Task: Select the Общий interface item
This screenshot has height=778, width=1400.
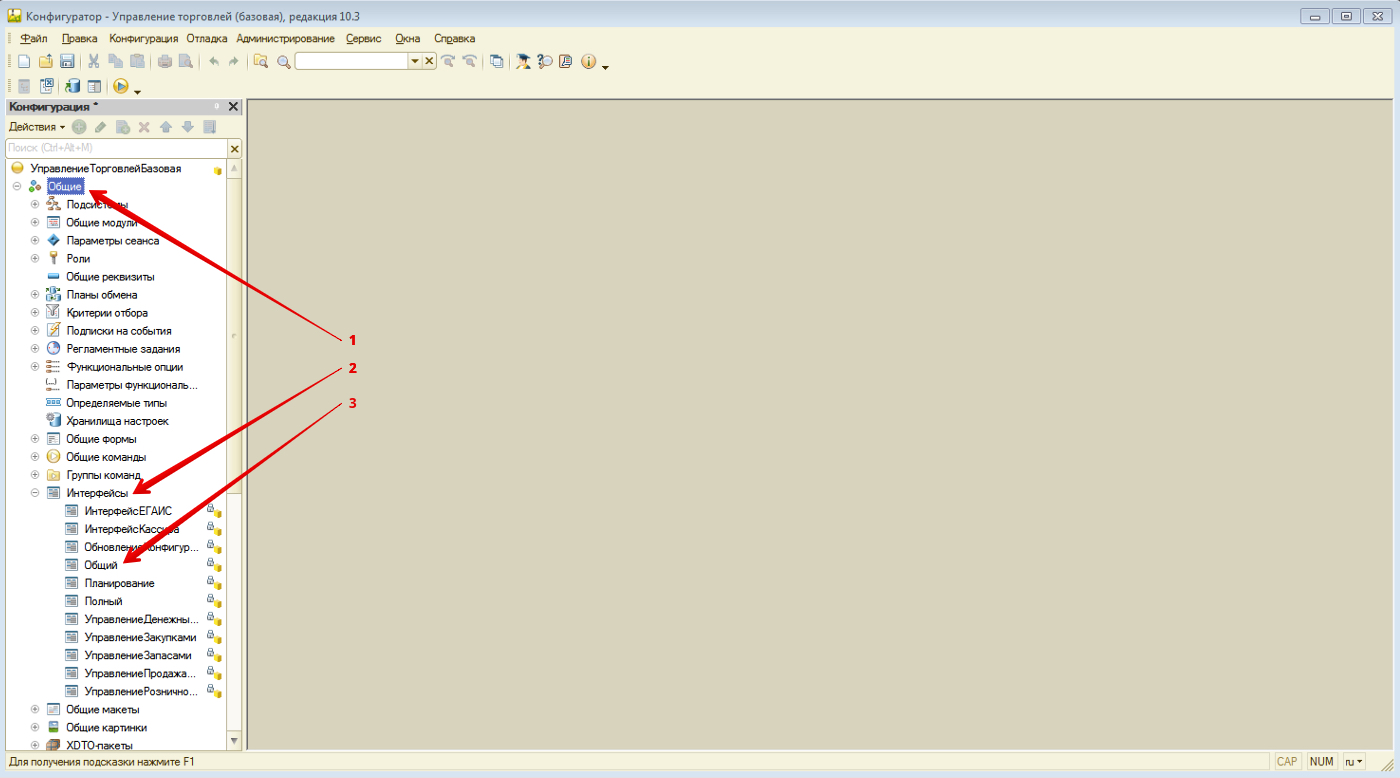Action: click(x=101, y=565)
